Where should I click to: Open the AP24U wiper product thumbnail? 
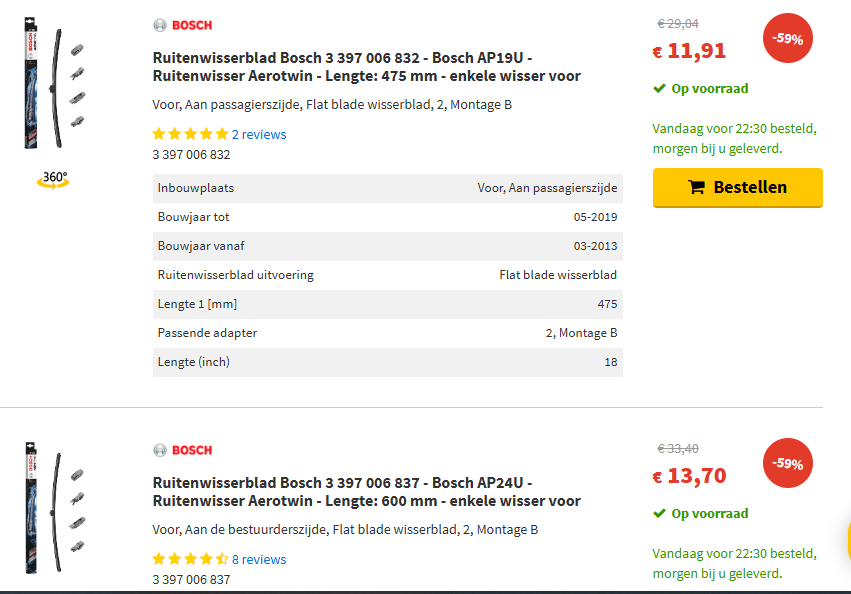click(x=54, y=508)
